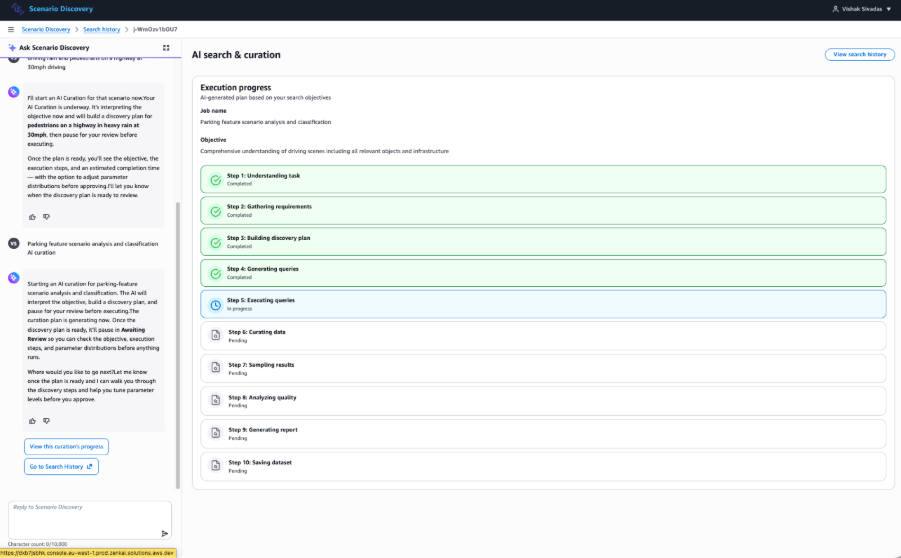Screen dimensions: 901x558
Task: Select Step 3: Building discovery plan row
Action: click(x=543, y=241)
